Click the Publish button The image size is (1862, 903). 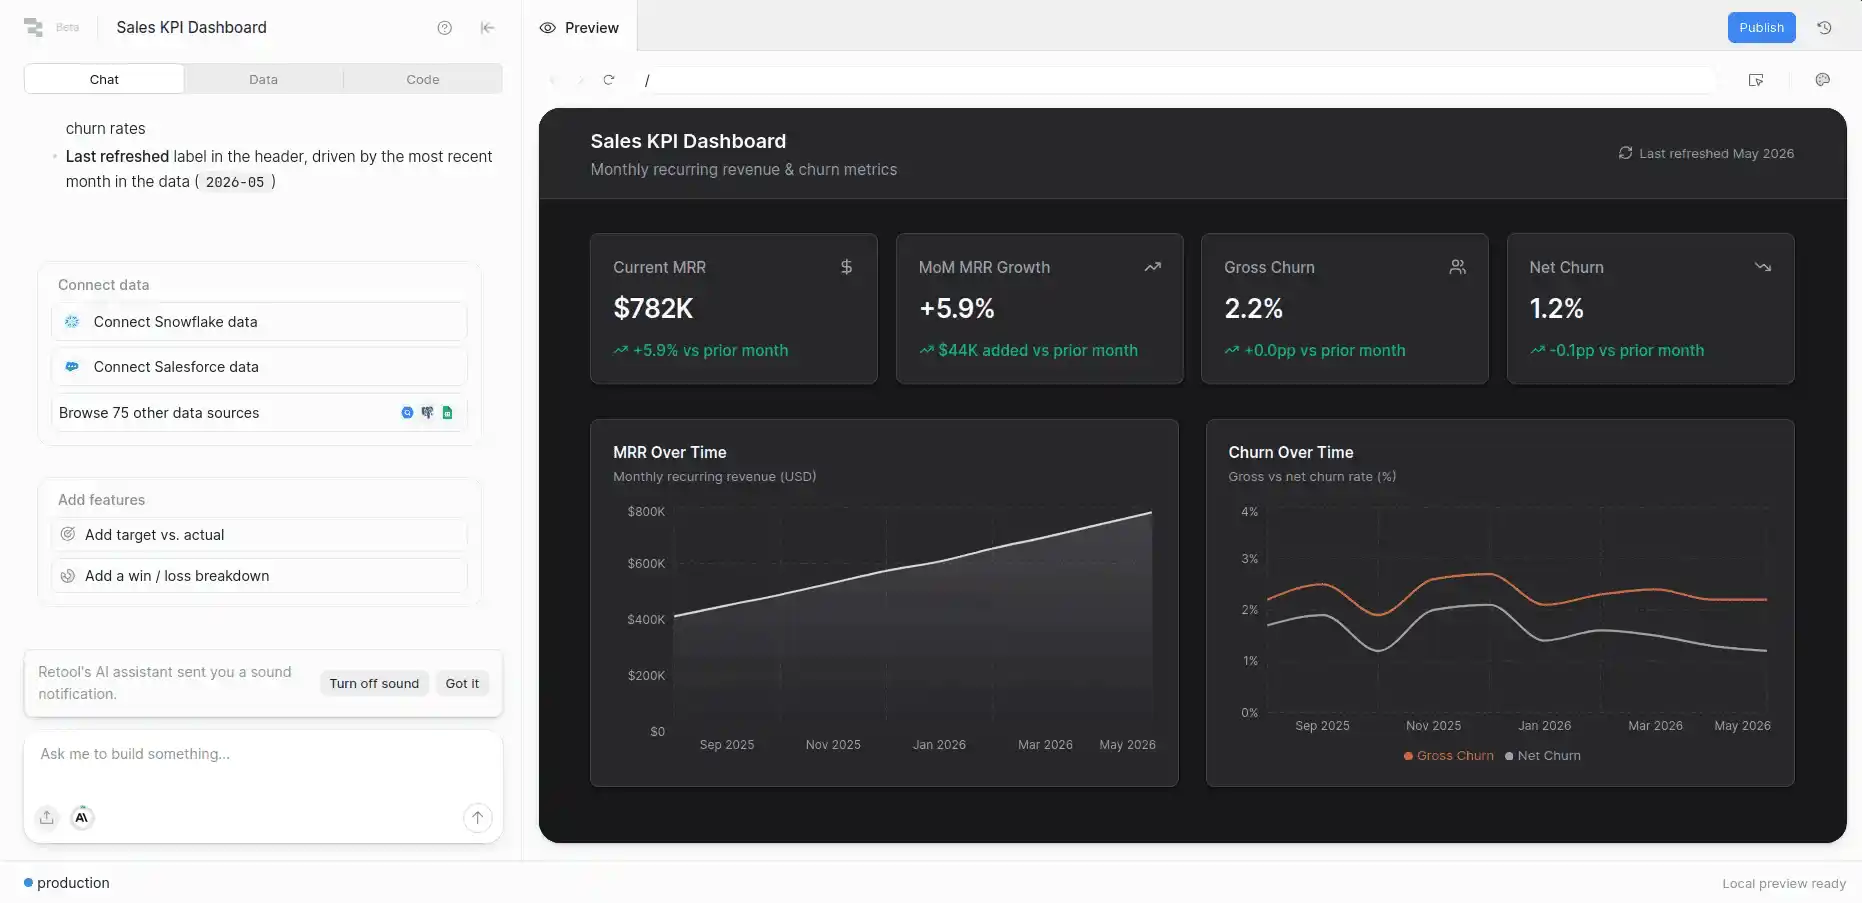tap(1761, 28)
